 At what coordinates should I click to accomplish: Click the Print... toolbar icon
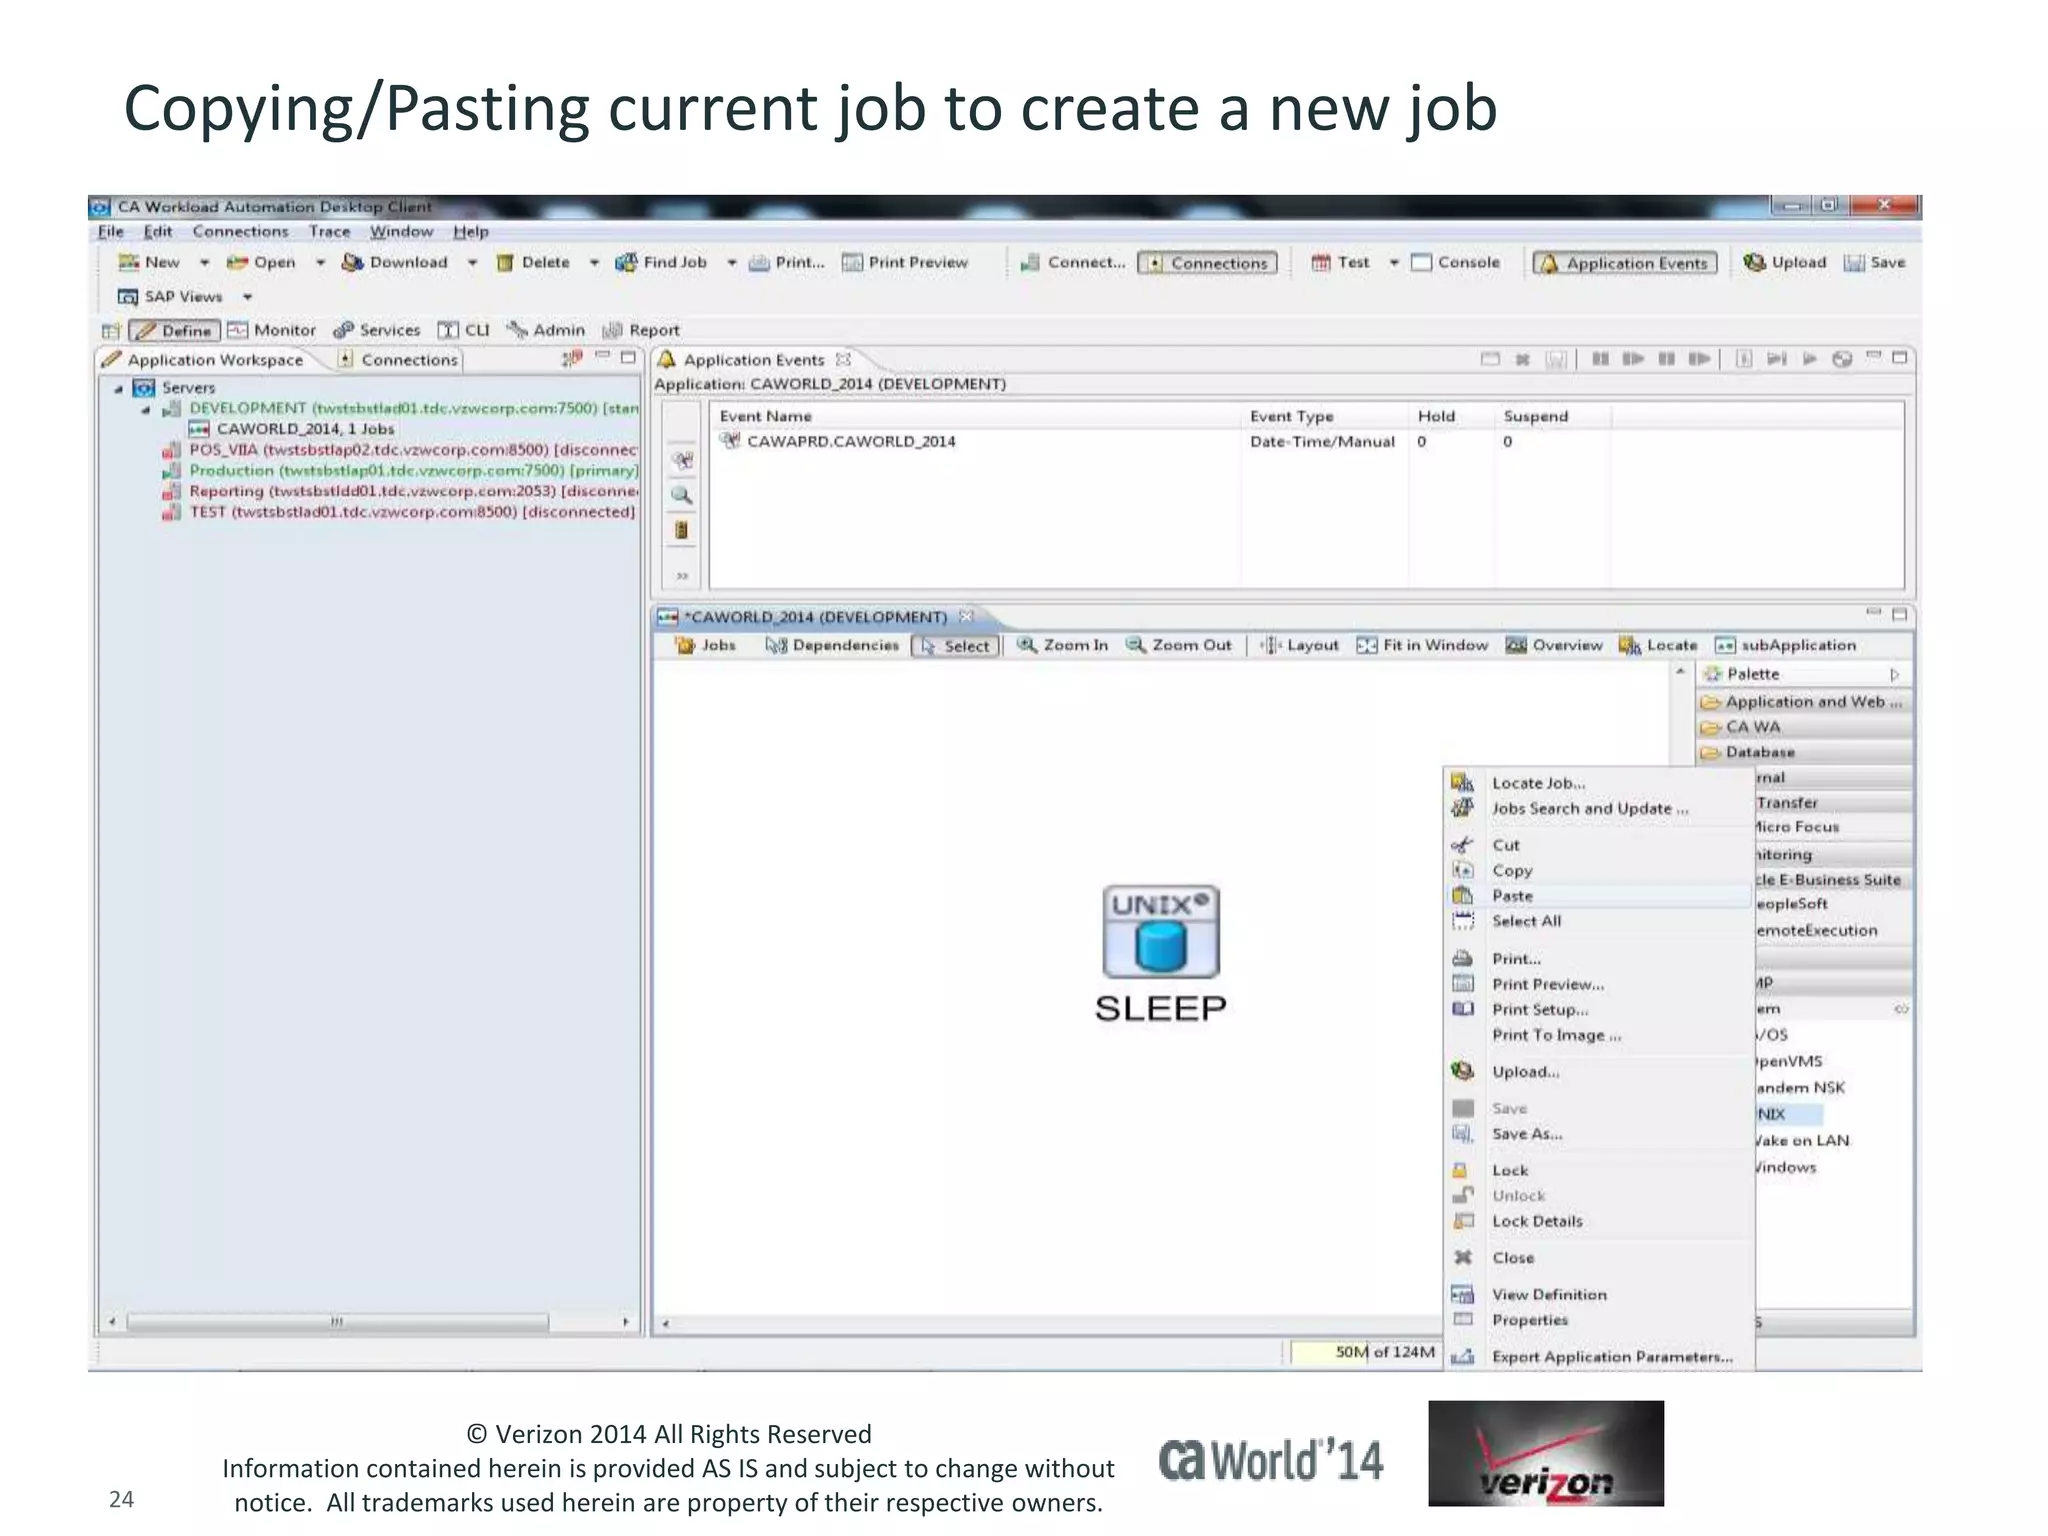tap(760, 262)
